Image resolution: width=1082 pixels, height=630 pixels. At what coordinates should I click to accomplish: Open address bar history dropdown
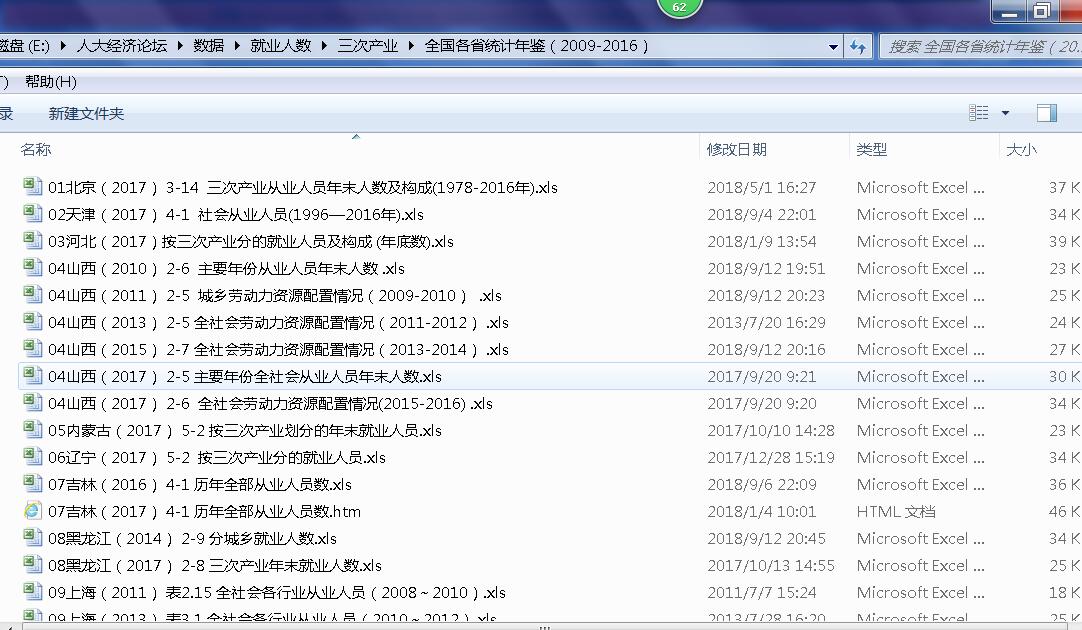833,47
